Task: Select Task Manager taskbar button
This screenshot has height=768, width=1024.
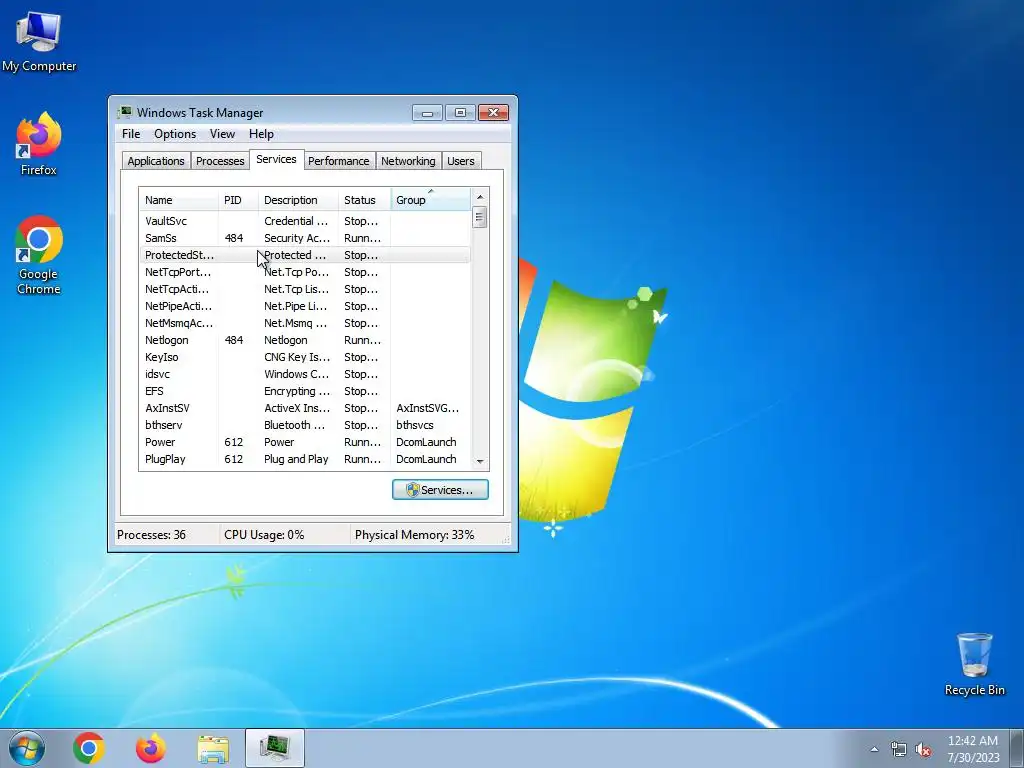Action: click(275, 748)
